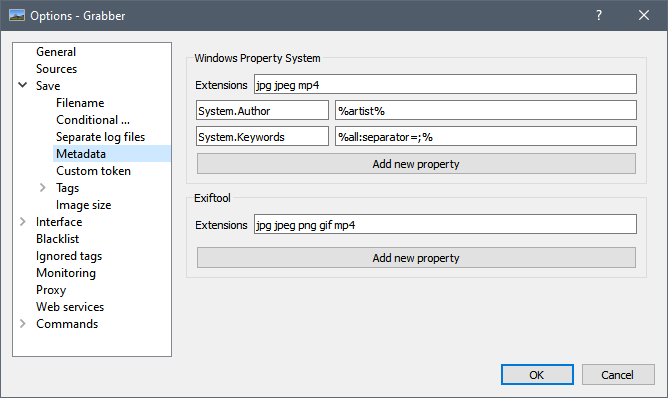This screenshot has height=398, width=668.
Task: Click the %artist% value field
Action: point(486,111)
